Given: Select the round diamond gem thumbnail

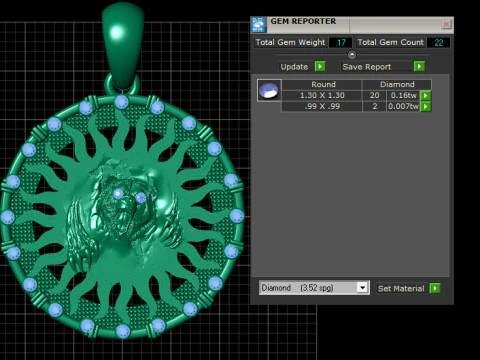Looking at the screenshot, I should 269,90.
